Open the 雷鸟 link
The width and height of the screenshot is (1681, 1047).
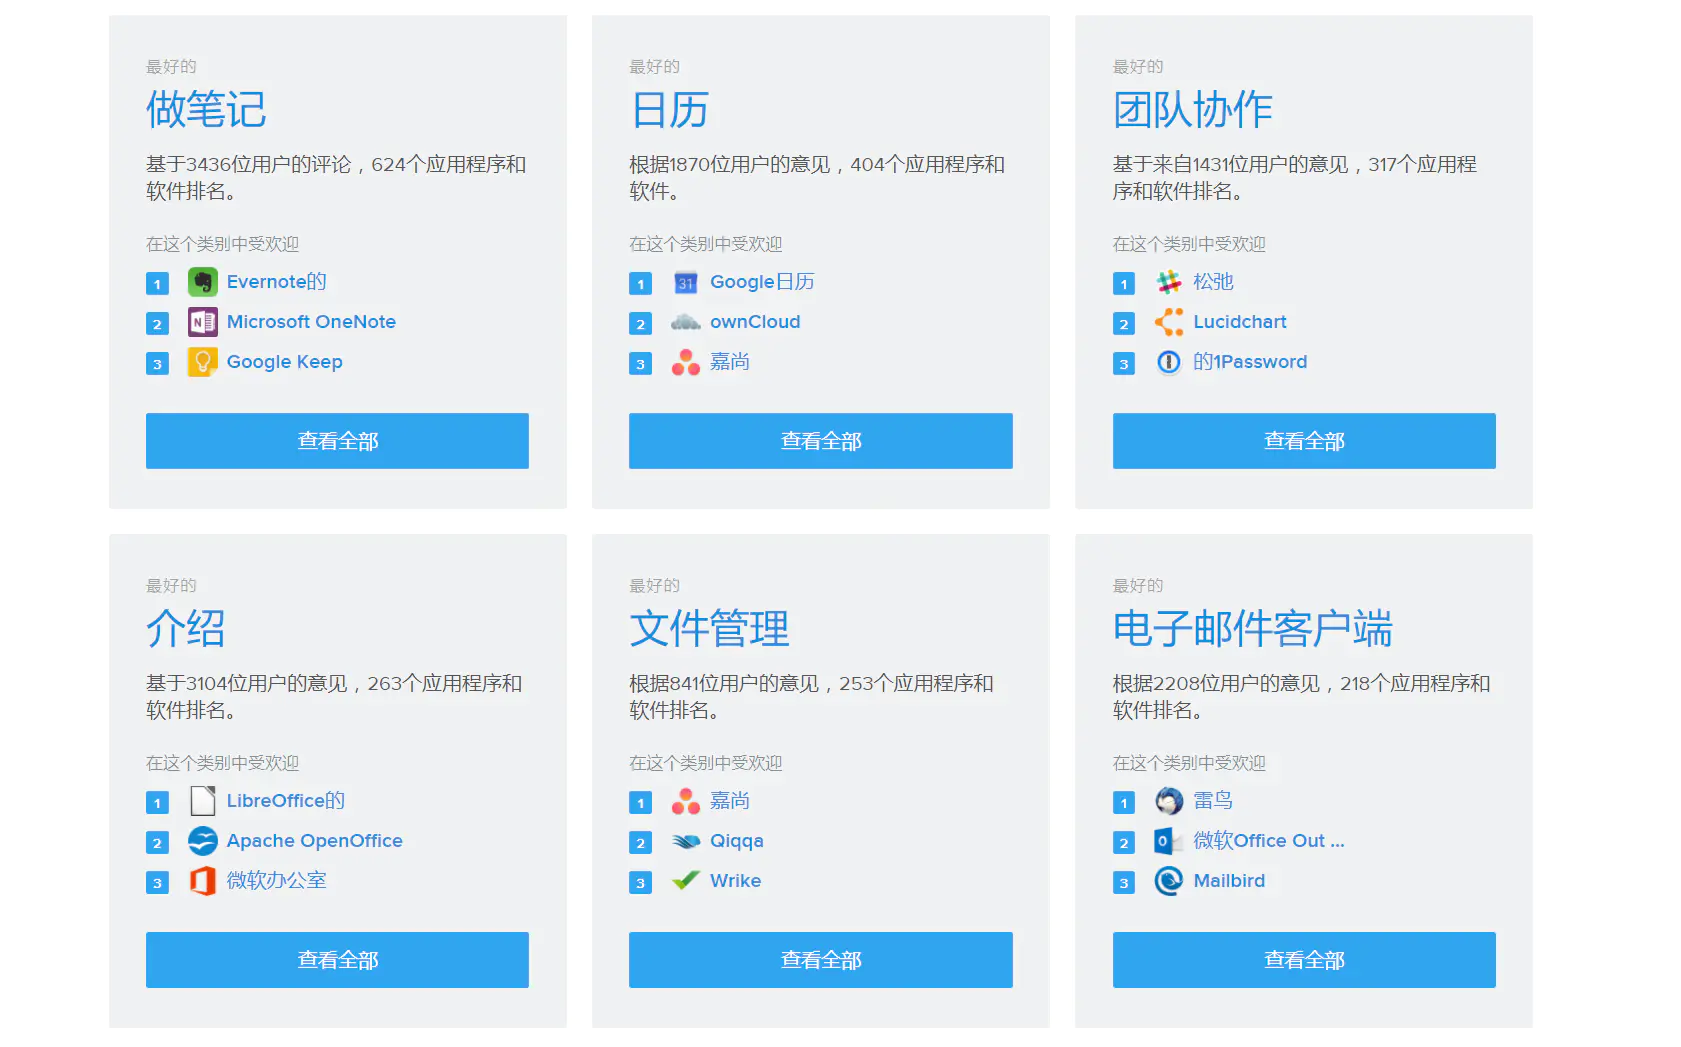(x=1213, y=801)
